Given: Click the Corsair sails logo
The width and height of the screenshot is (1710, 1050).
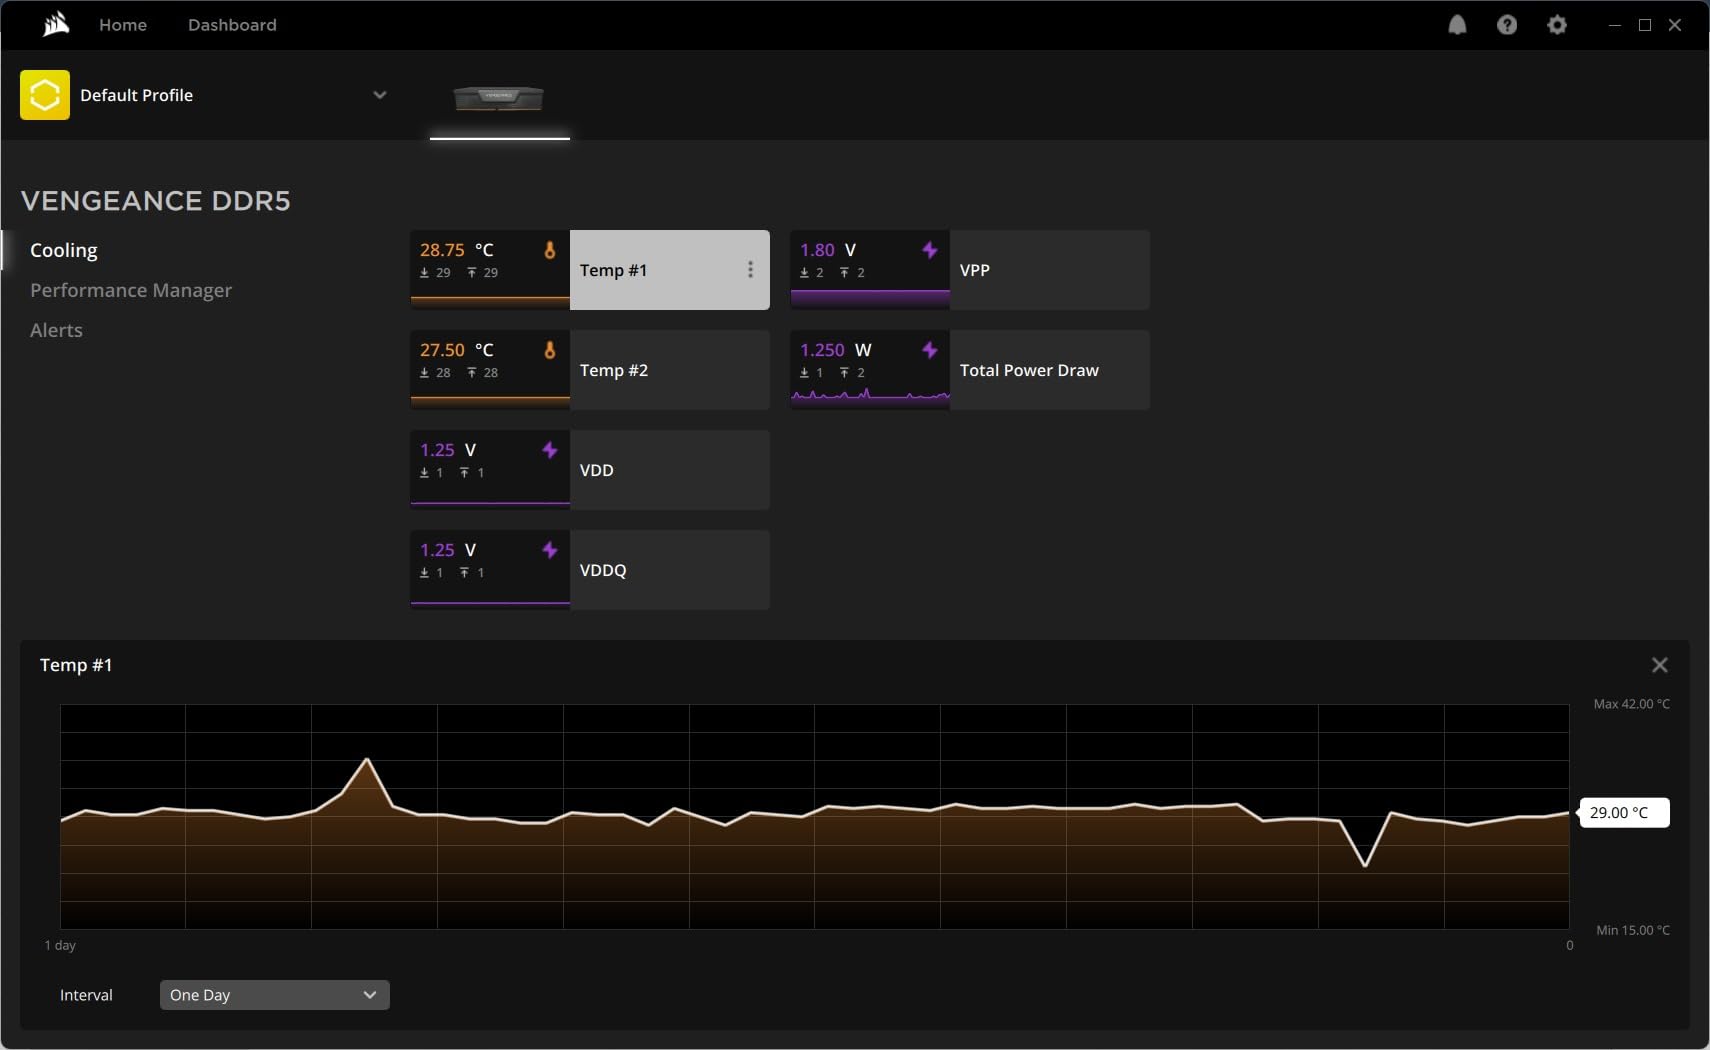Looking at the screenshot, I should 56,24.
